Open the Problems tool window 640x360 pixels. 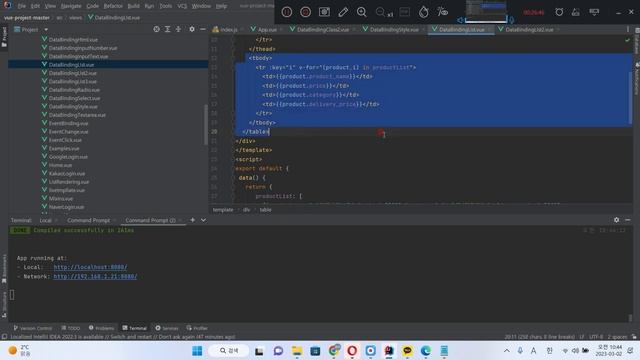tap(102, 328)
